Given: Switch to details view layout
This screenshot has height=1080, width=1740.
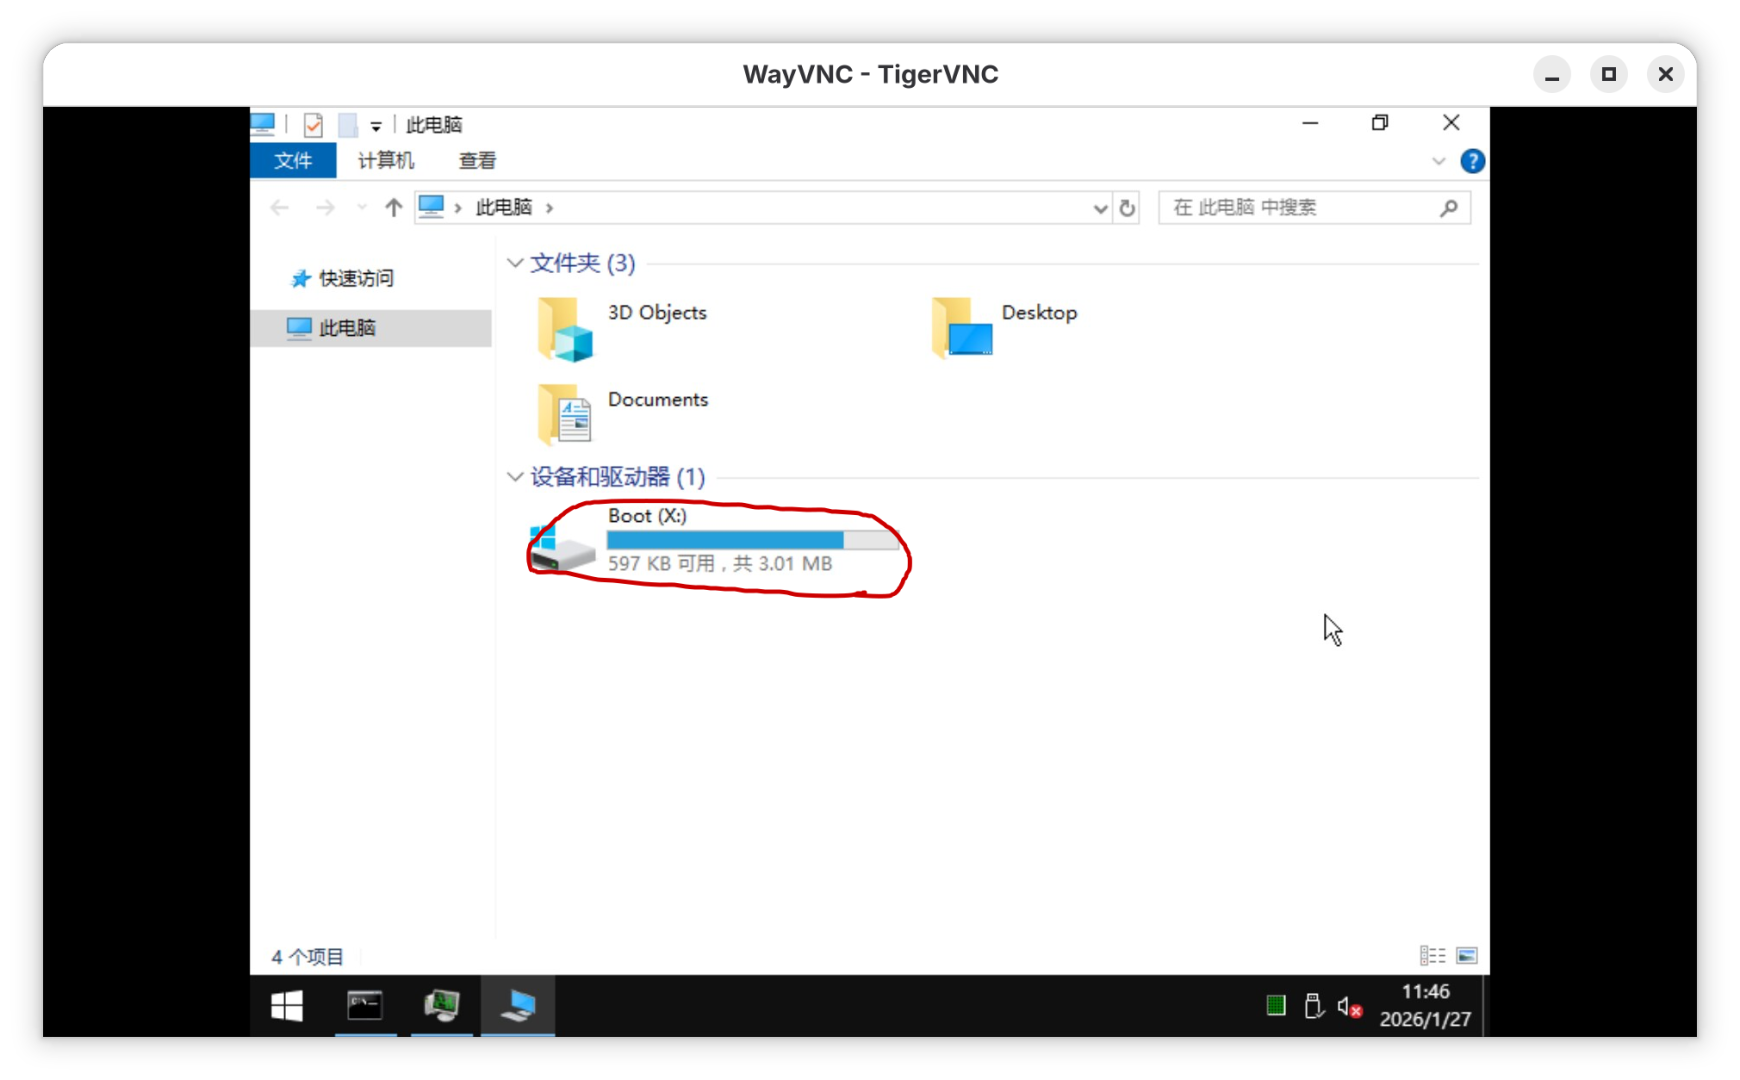Looking at the screenshot, I should [x=1432, y=956].
